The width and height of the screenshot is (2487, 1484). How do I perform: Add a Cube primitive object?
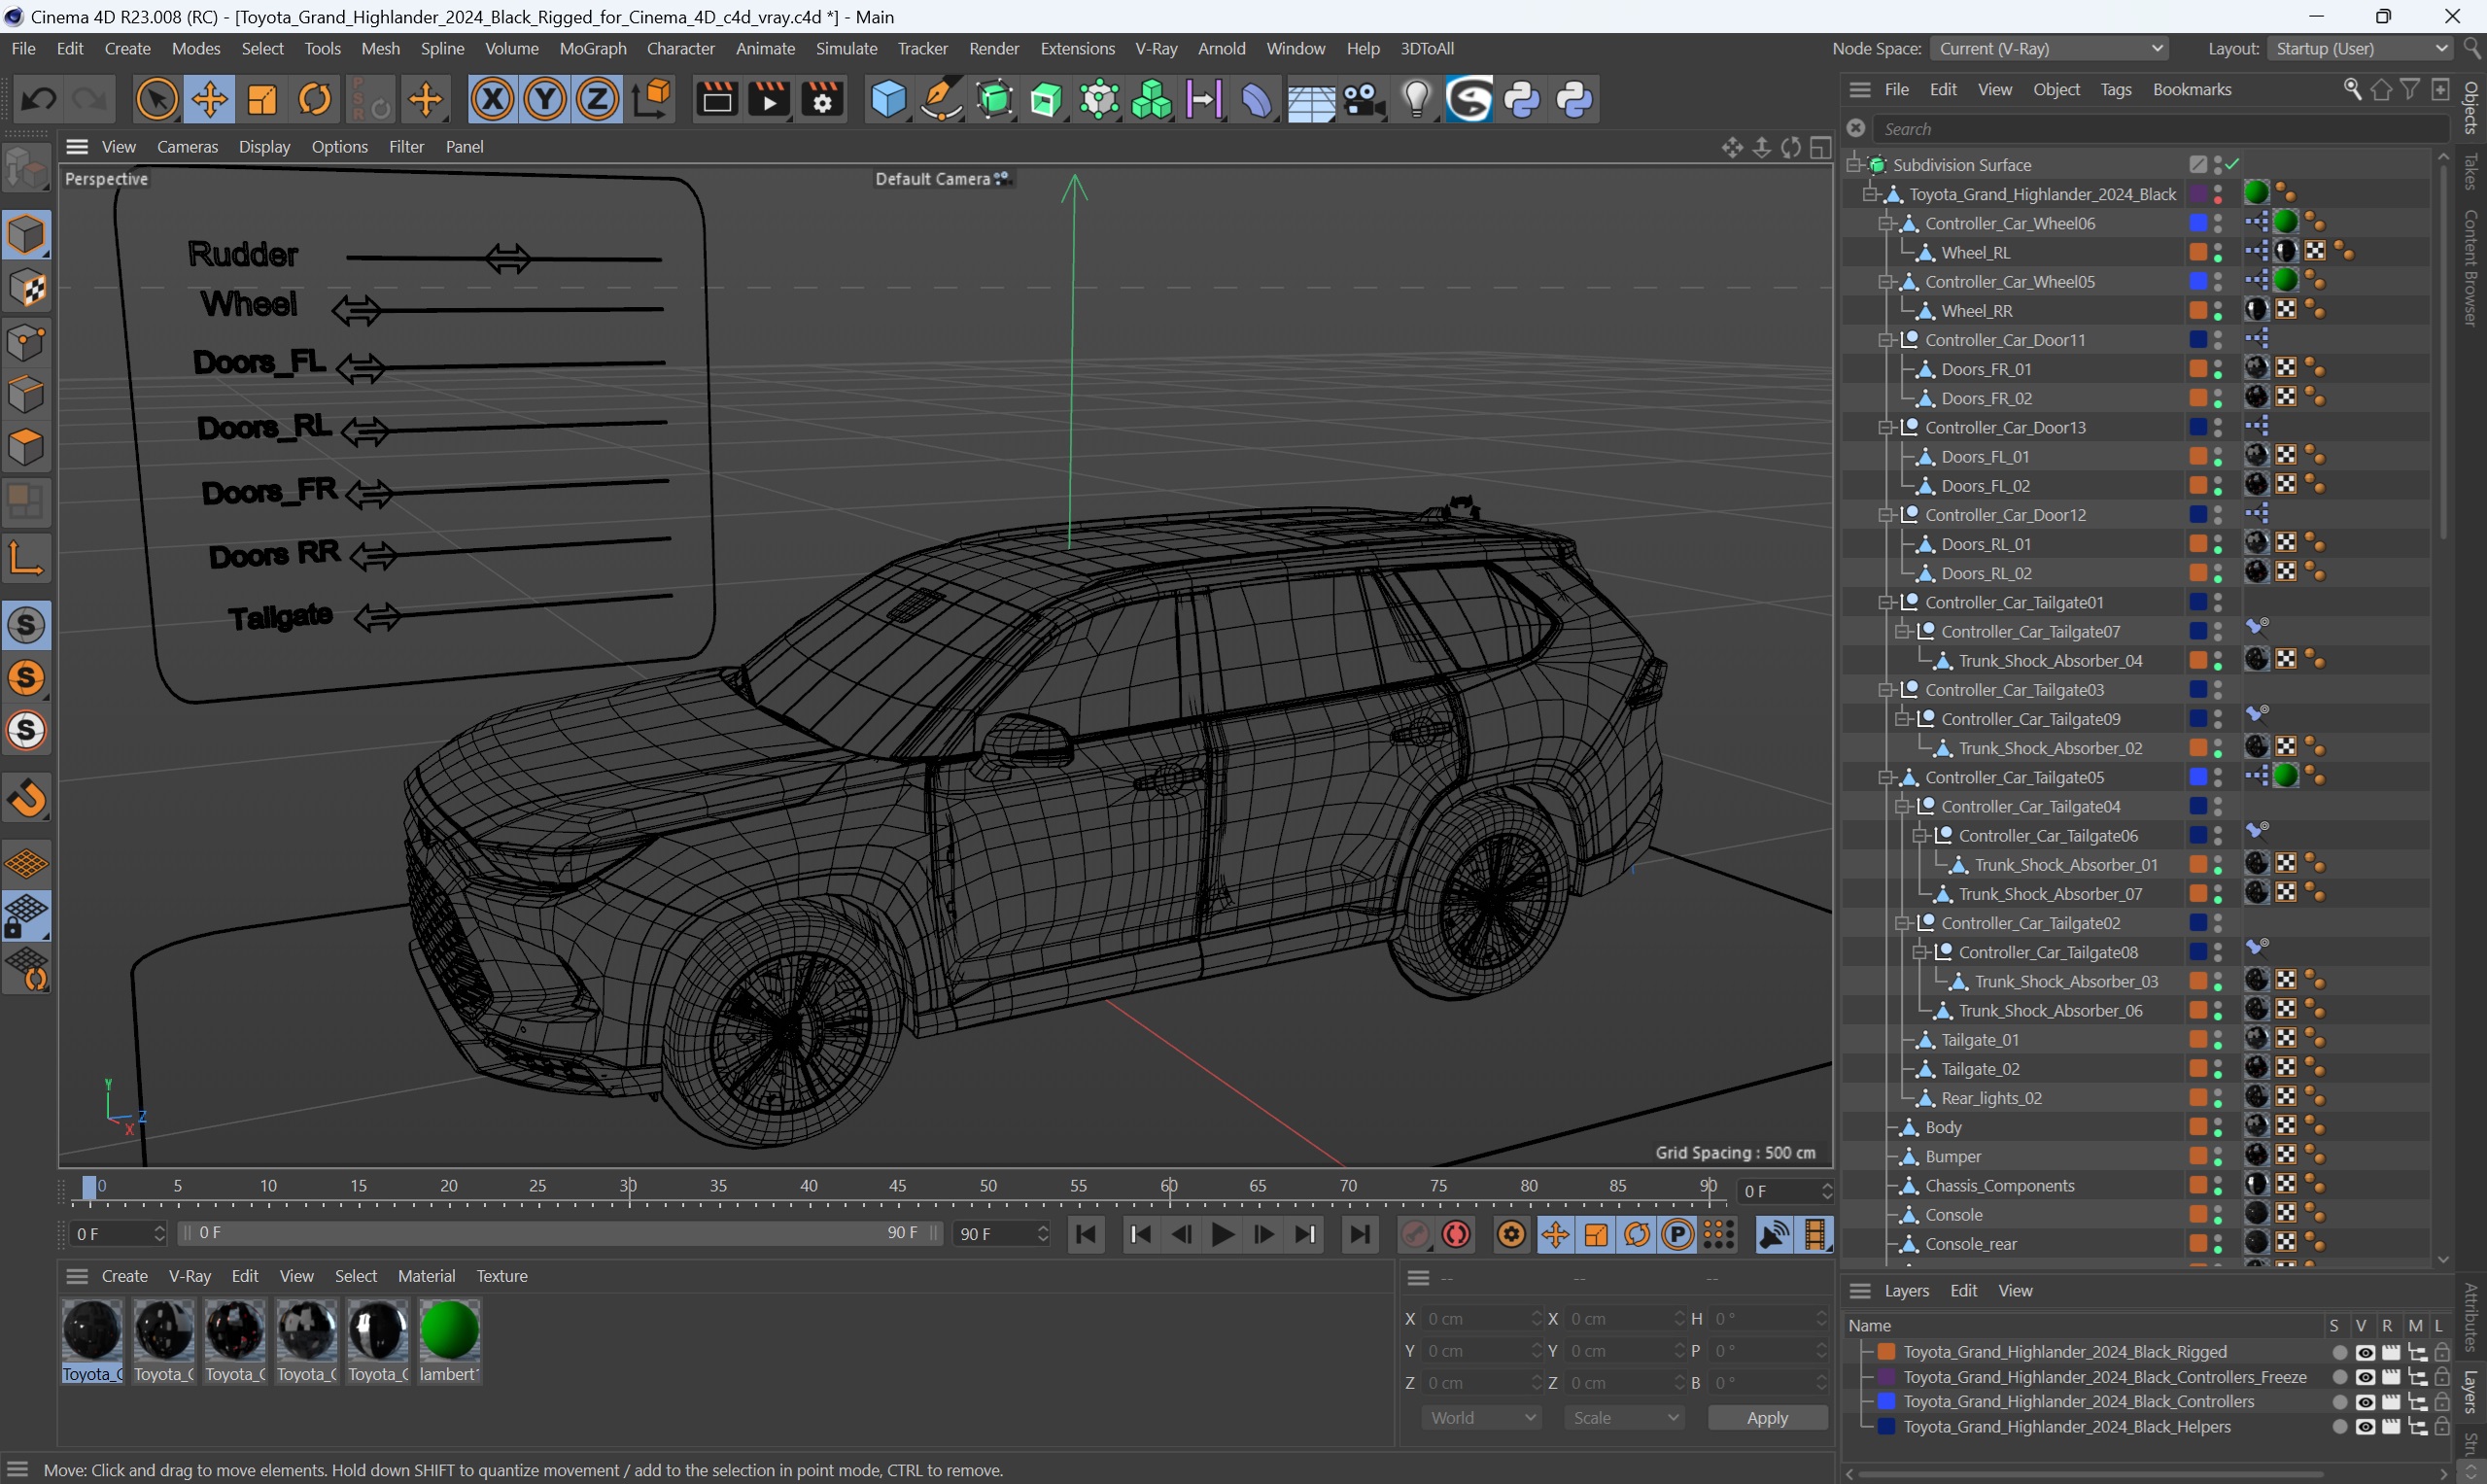tap(887, 99)
